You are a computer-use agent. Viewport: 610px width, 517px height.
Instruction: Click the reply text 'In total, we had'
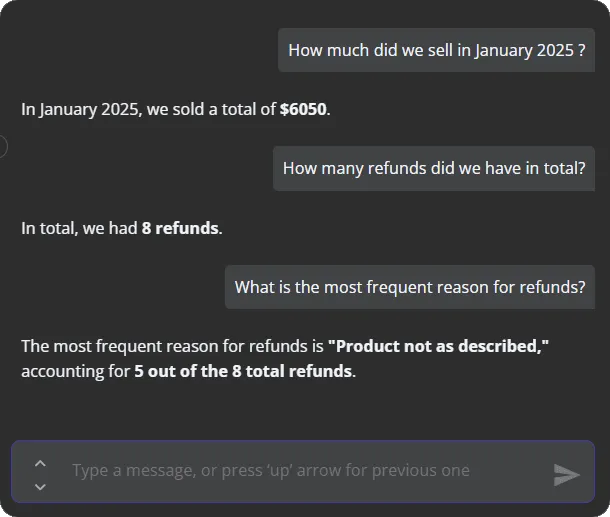(x=79, y=228)
